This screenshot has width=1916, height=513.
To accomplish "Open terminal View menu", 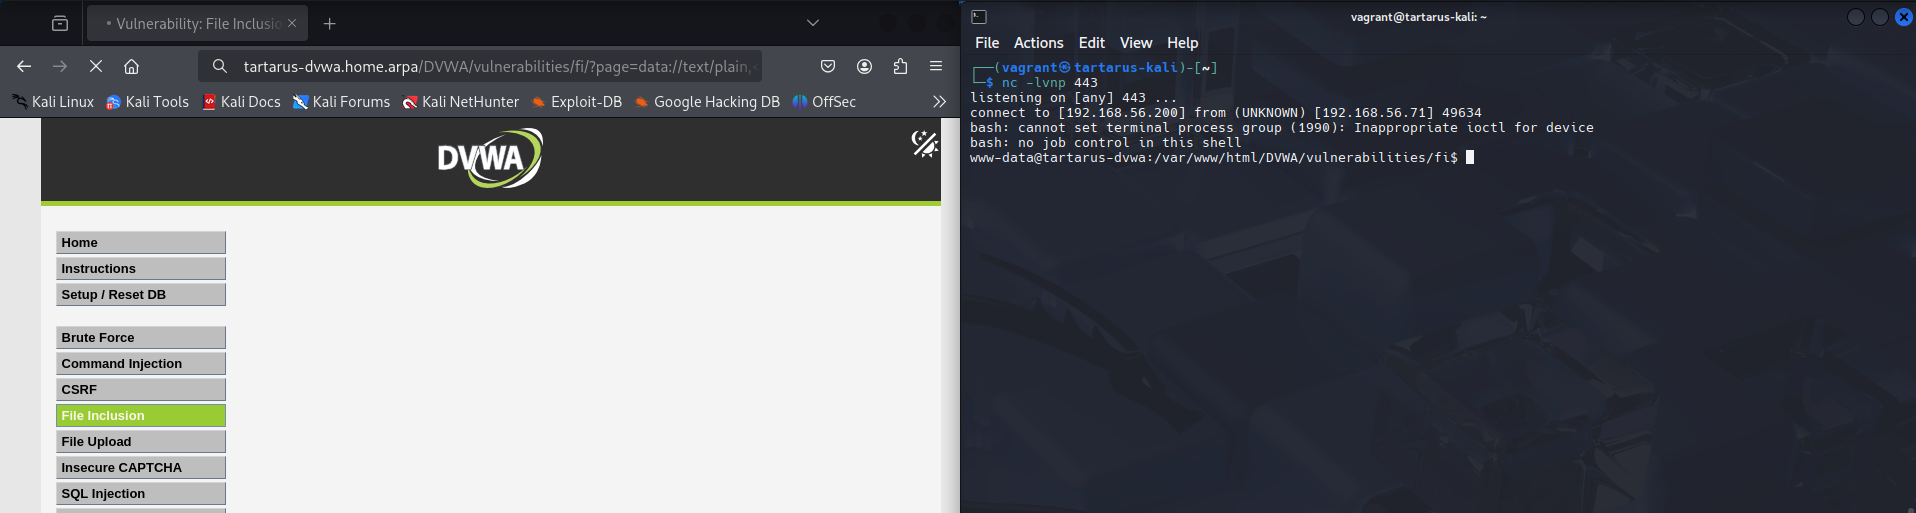I will click(x=1136, y=43).
